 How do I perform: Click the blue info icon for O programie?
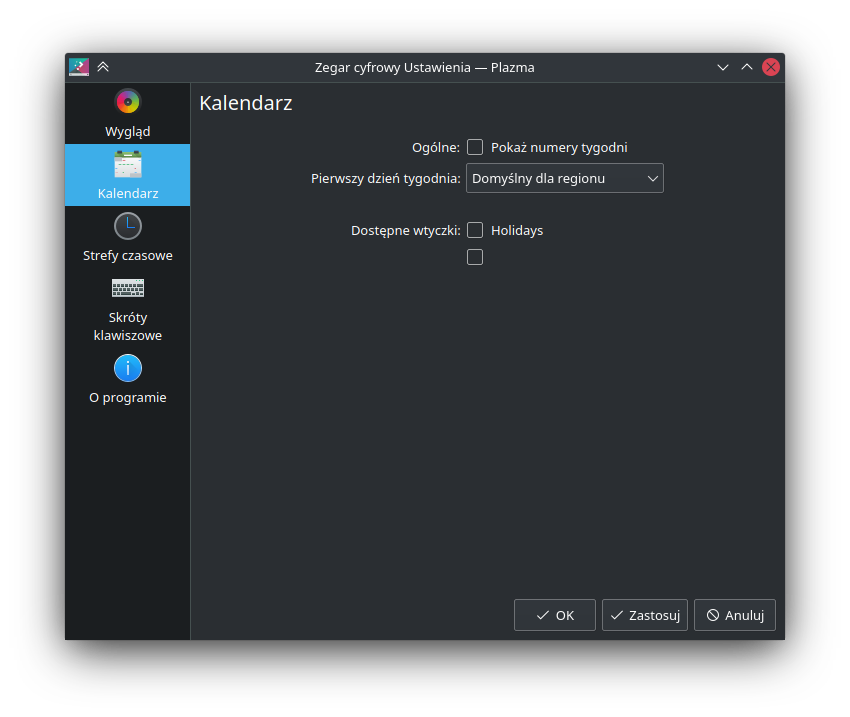(127, 368)
